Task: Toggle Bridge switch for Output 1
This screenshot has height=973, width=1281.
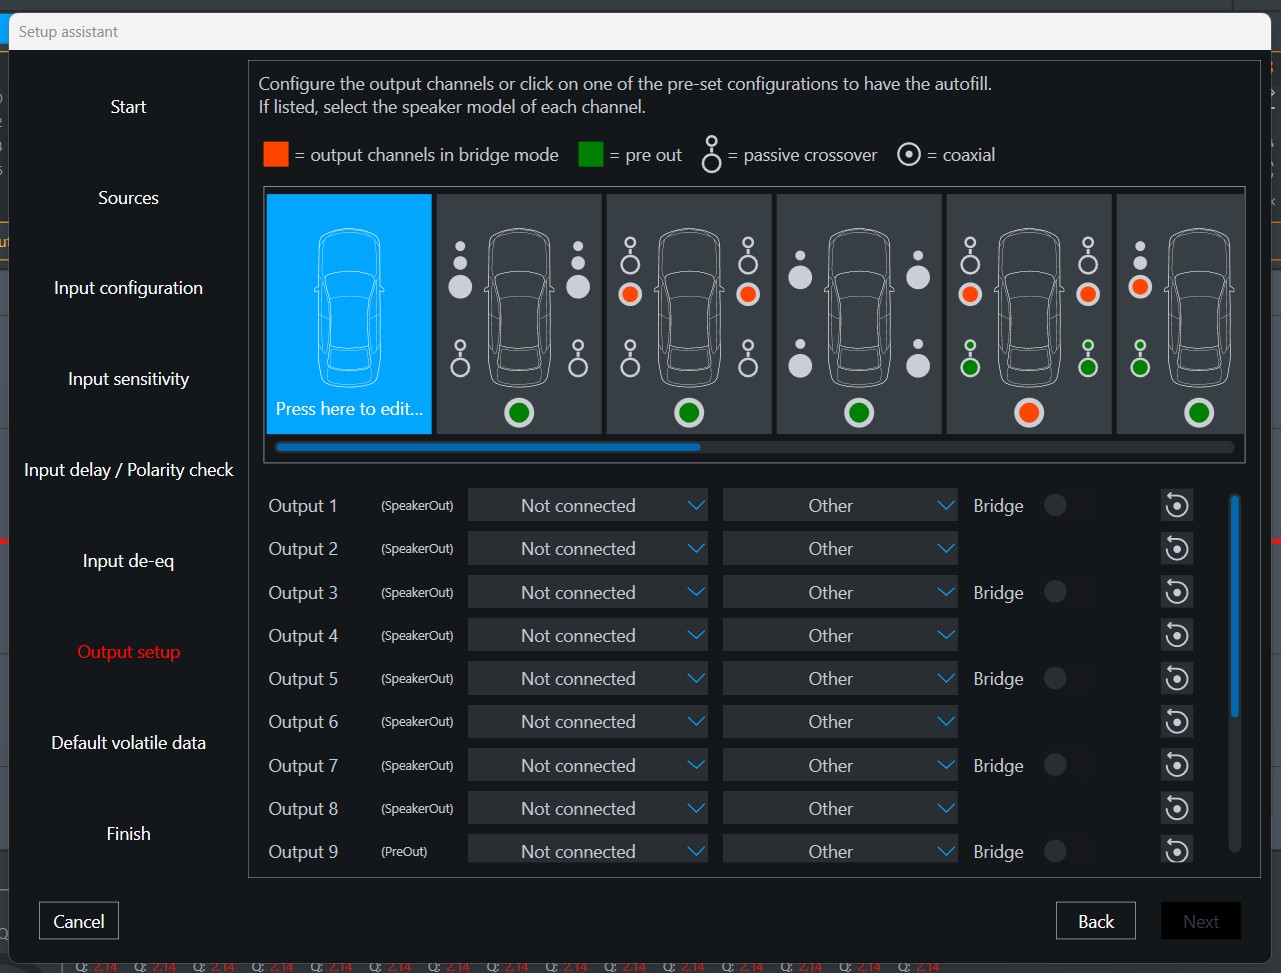Action: pyautogui.click(x=1068, y=506)
